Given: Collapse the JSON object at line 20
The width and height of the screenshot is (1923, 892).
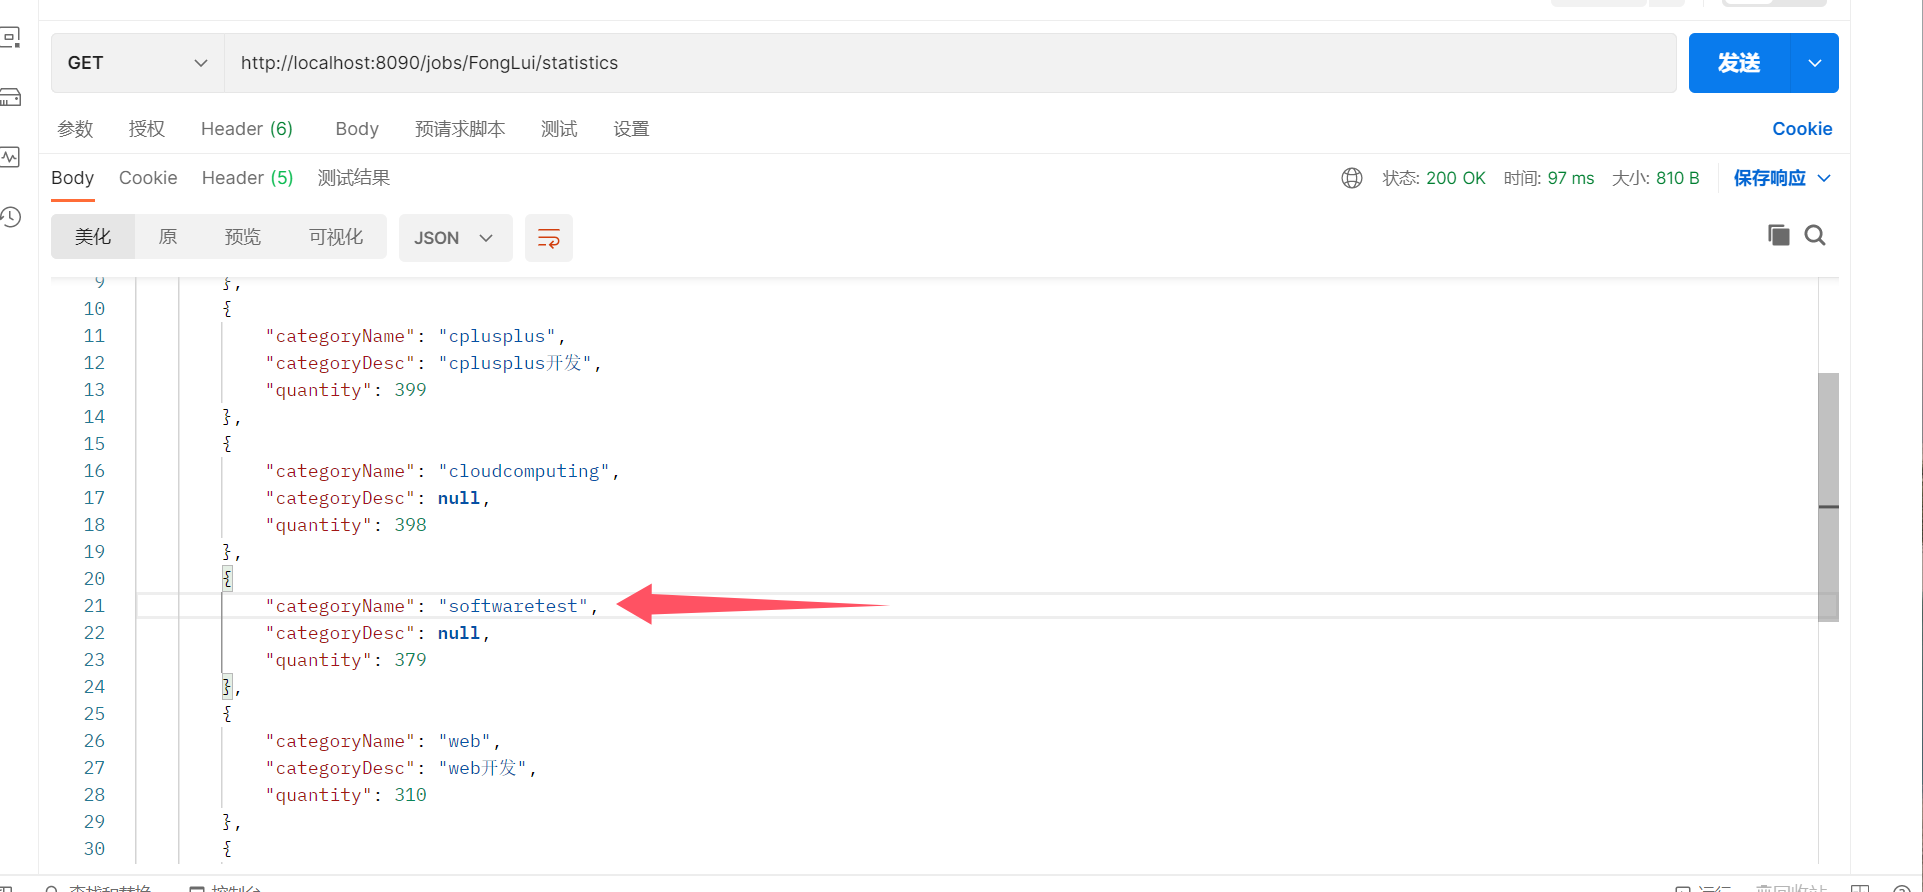Looking at the screenshot, I should point(227,579).
